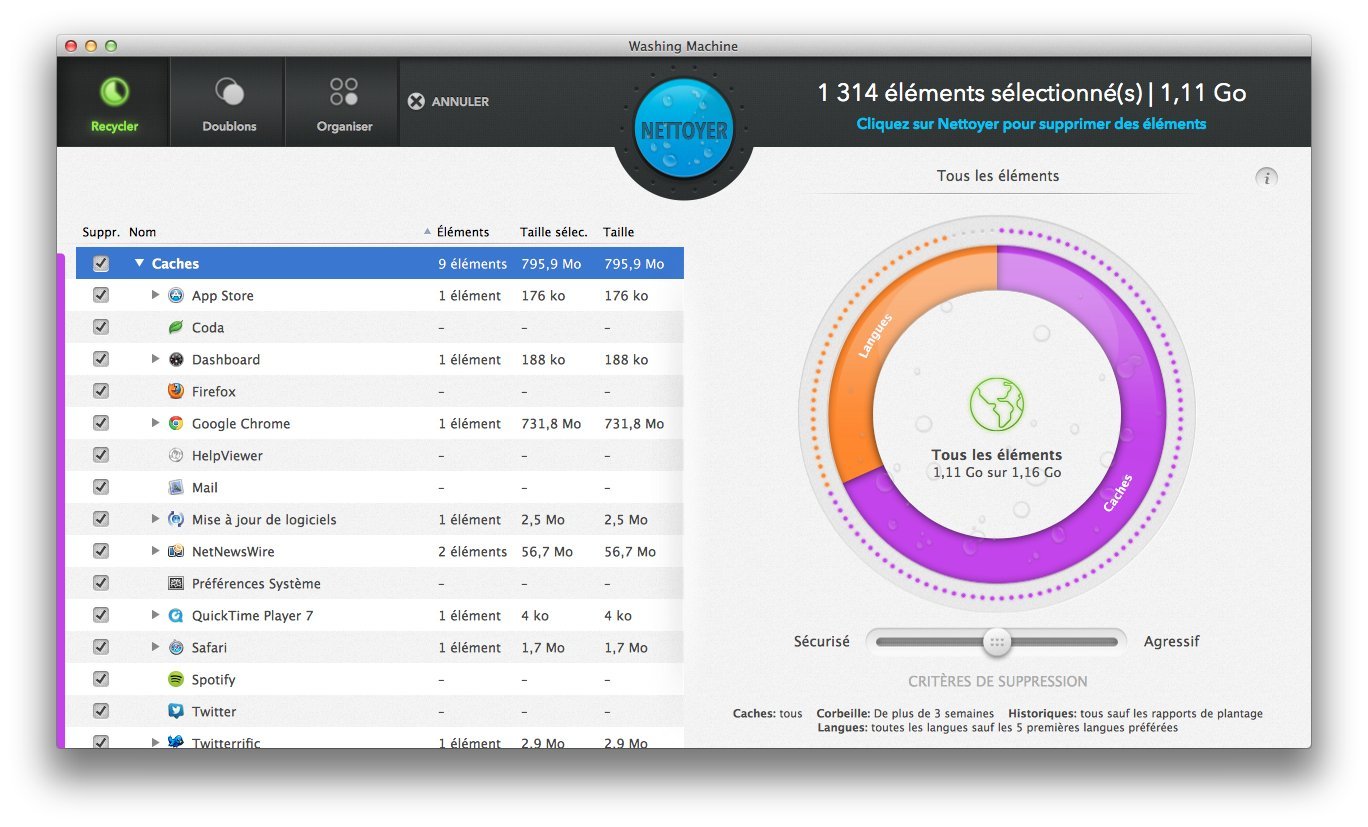Click the Coda leaf icon
1368x827 pixels.
tap(176, 327)
